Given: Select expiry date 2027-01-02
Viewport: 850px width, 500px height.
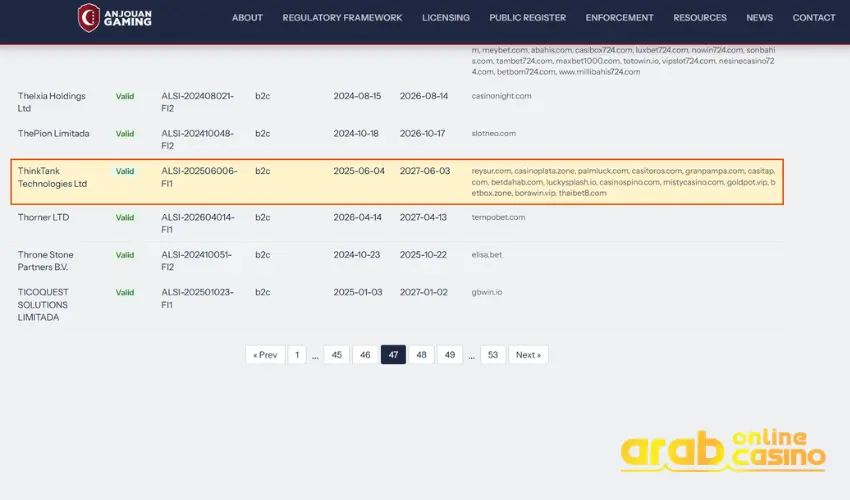Looking at the screenshot, I should coord(424,292).
